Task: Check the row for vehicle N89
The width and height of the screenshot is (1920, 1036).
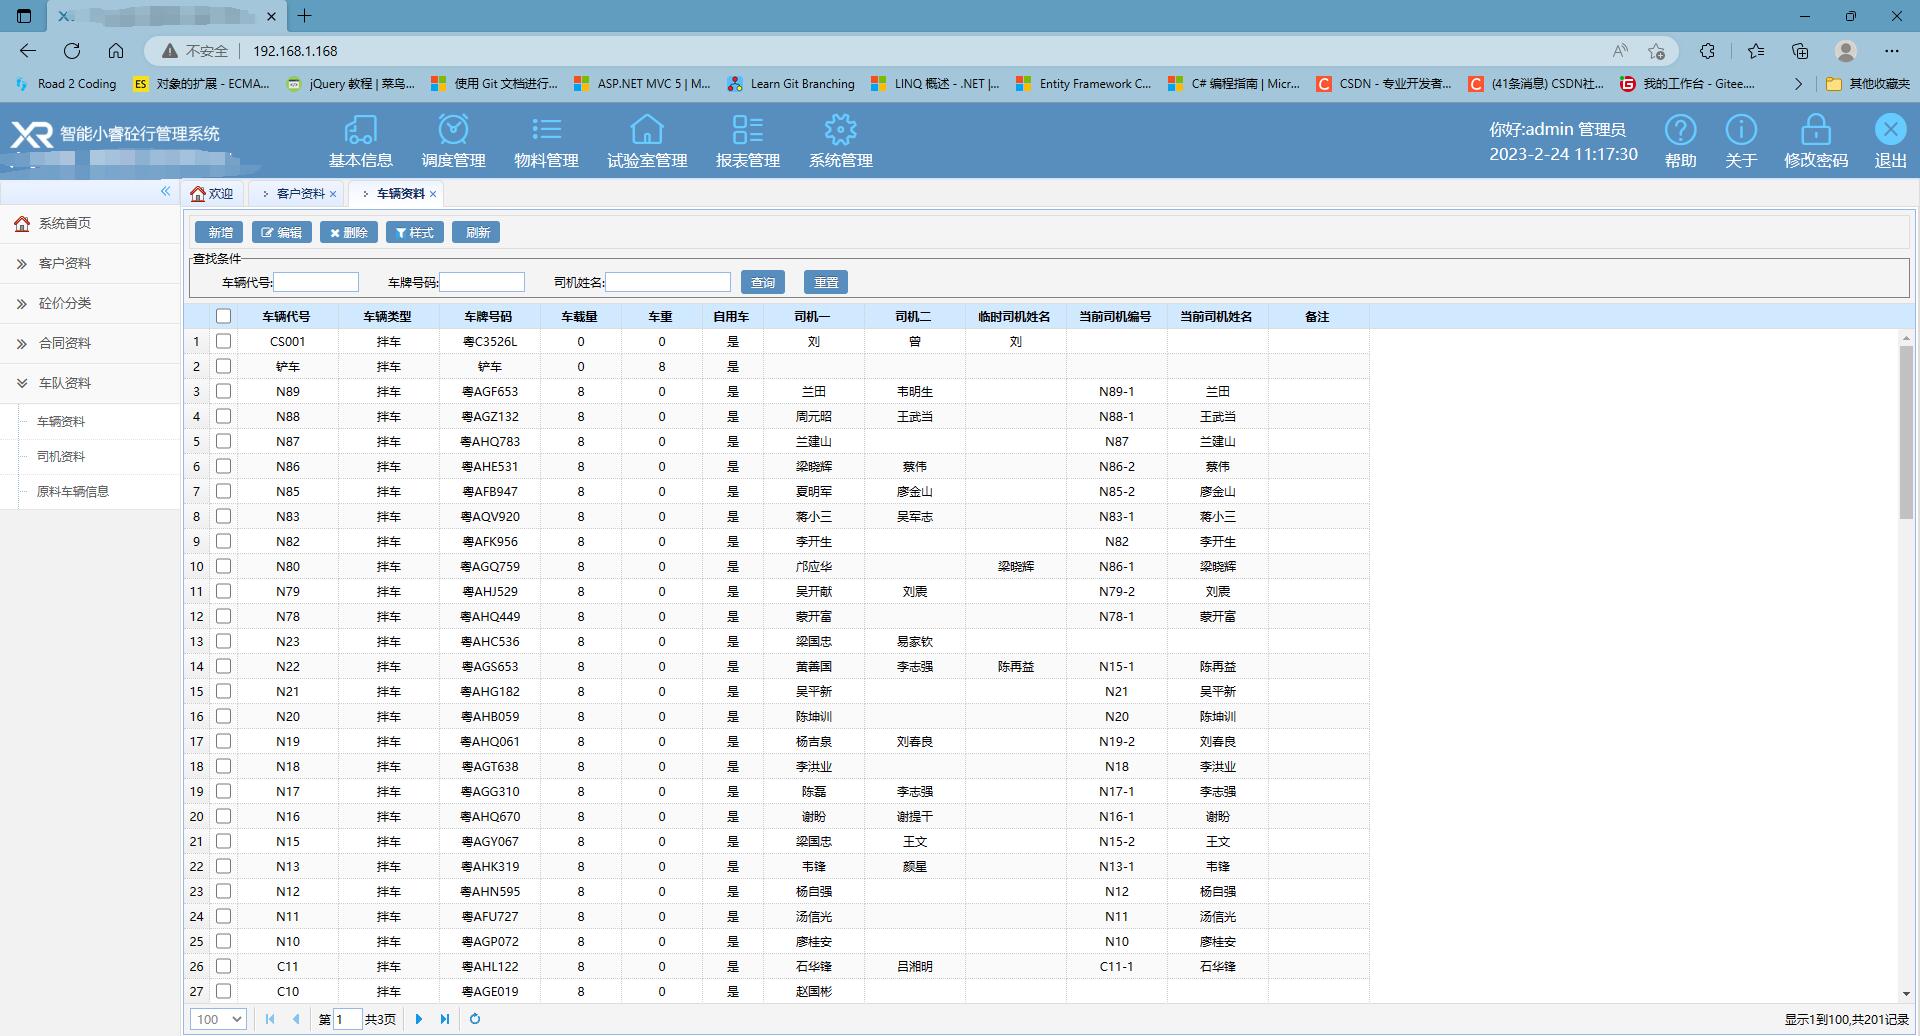Action: pos(223,391)
